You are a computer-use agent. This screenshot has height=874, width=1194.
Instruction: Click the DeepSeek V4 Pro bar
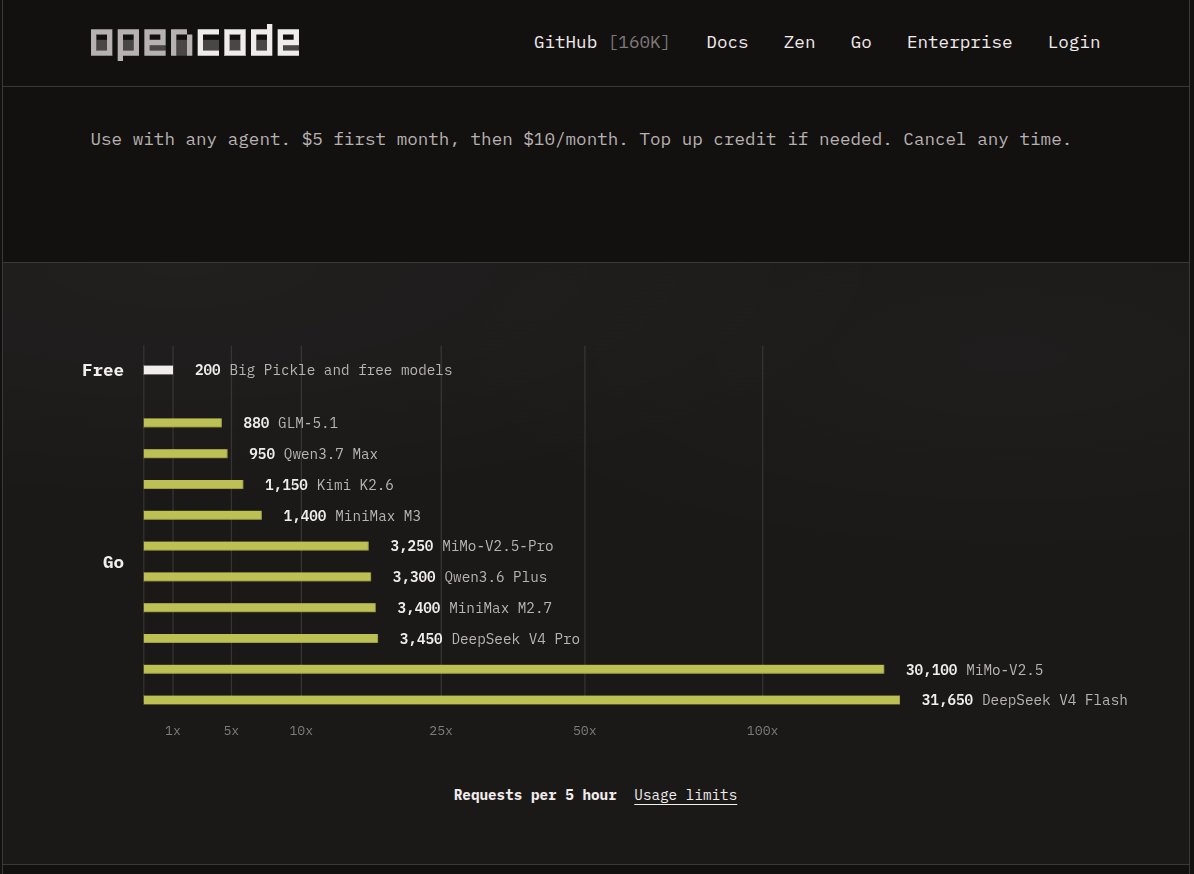pos(261,639)
